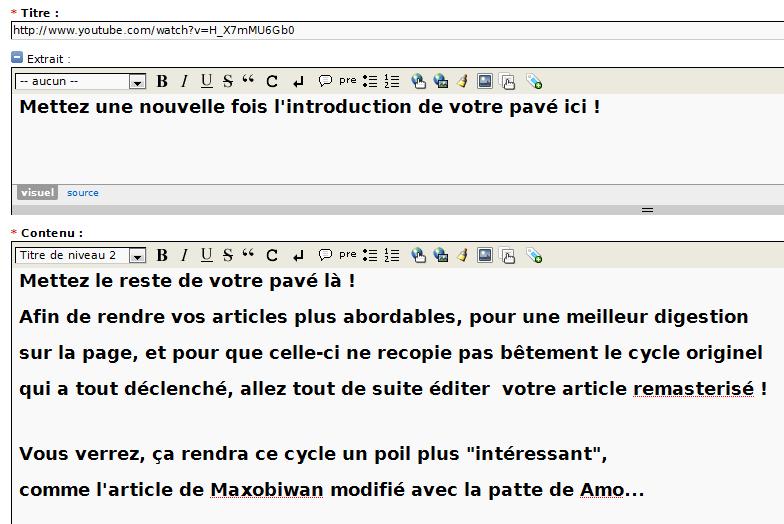
Task: Apply Italic in the Contenu toolbar
Action: (x=184, y=255)
